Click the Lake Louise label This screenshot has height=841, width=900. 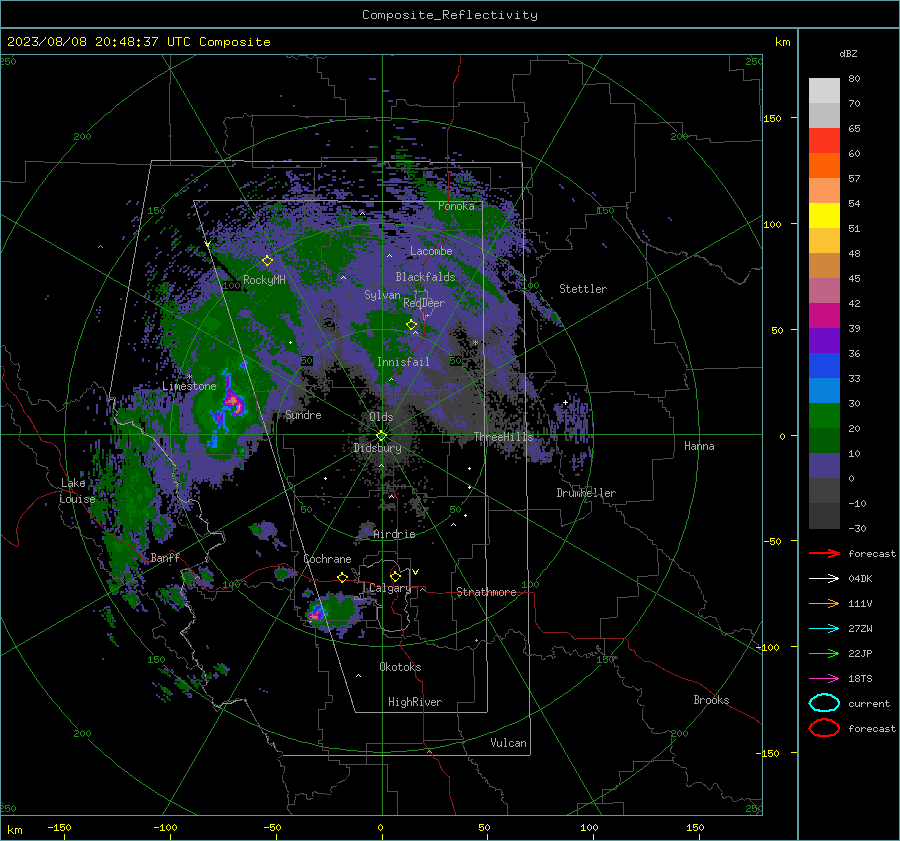pyautogui.click(x=77, y=491)
